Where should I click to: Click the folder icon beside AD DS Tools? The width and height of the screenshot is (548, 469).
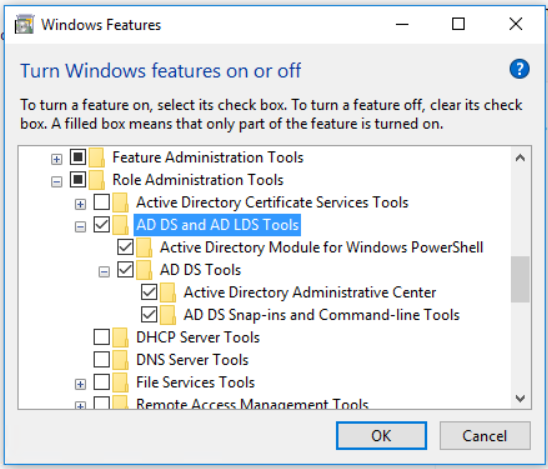(x=144, y=270)
